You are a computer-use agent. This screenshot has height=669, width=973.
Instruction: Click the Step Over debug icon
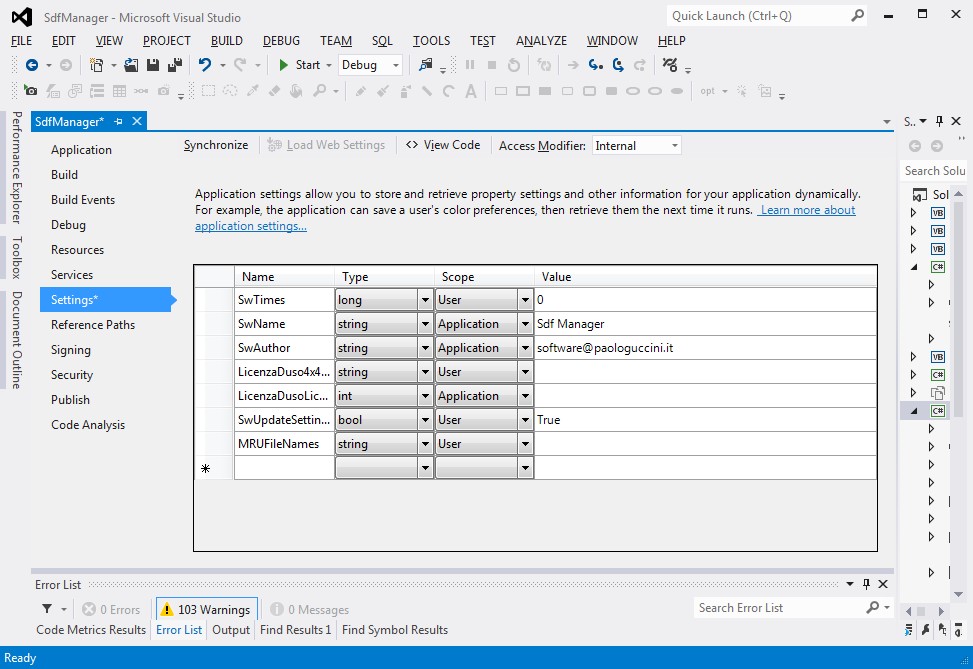click(x=618, y=65)
